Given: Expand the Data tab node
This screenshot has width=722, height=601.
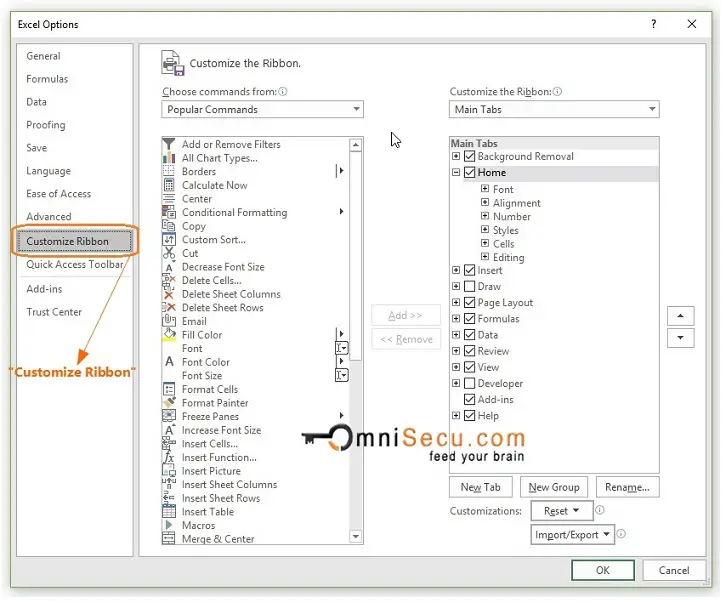Looking at the screenshot, I should tap(456, 335).
